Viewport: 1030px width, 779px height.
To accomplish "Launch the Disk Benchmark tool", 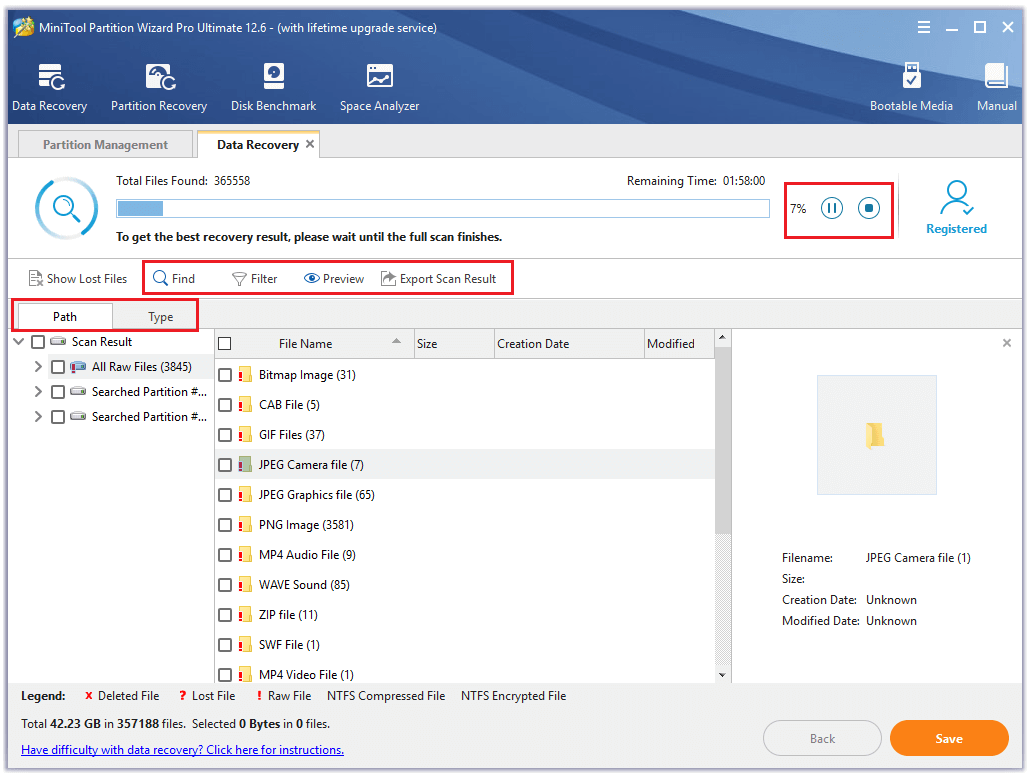I will pos(273,87).
